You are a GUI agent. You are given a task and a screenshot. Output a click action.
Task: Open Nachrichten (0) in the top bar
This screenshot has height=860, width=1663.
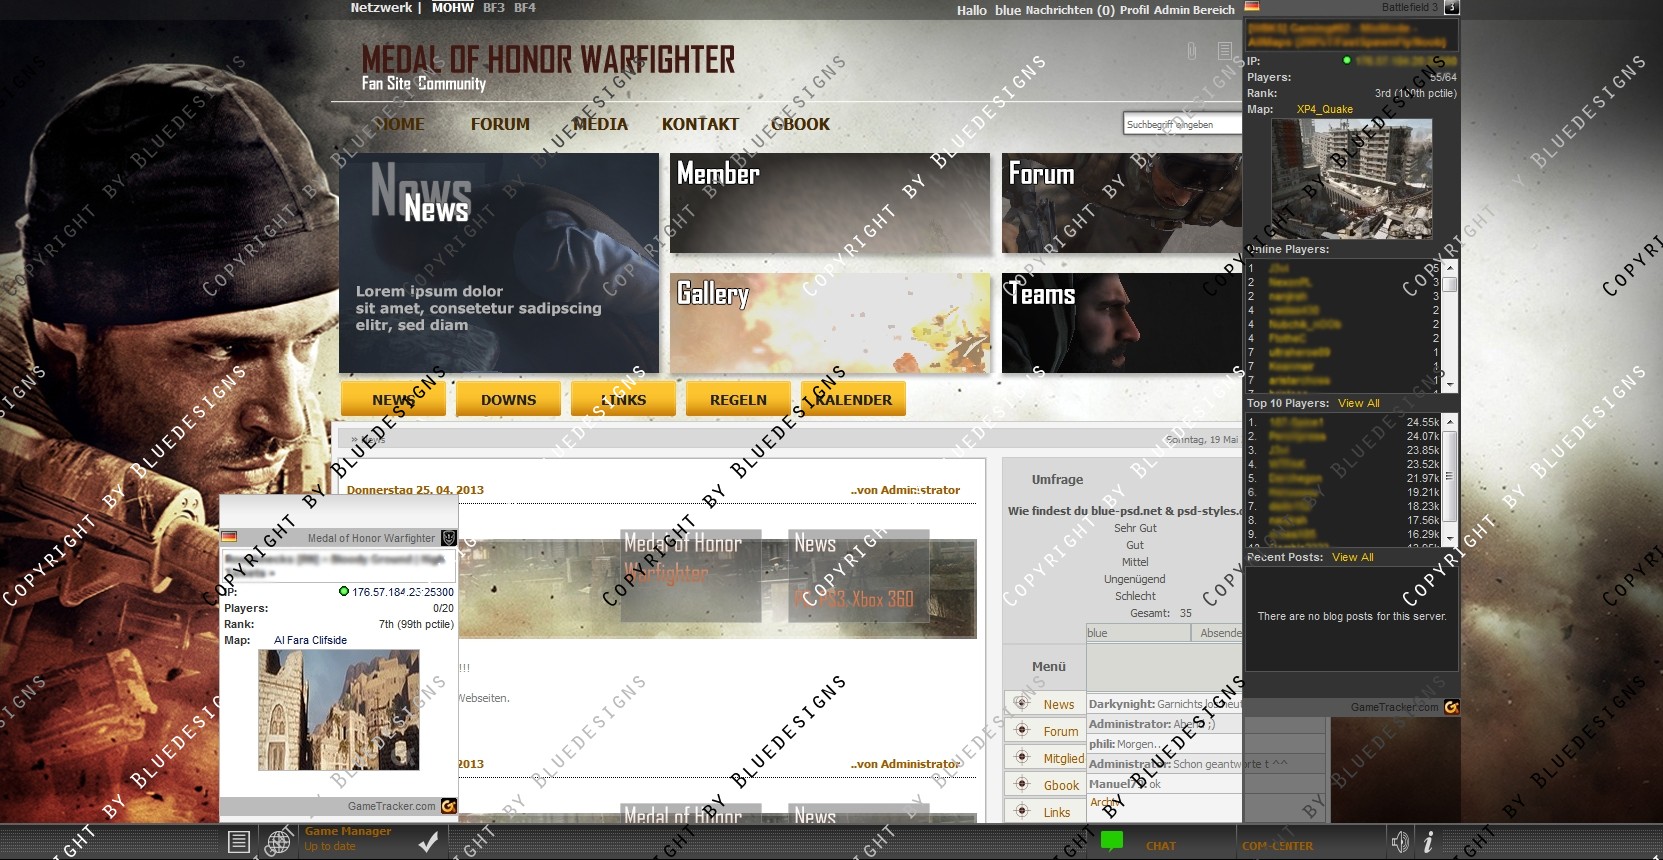pyautogui.click(x=1070, y=10)
